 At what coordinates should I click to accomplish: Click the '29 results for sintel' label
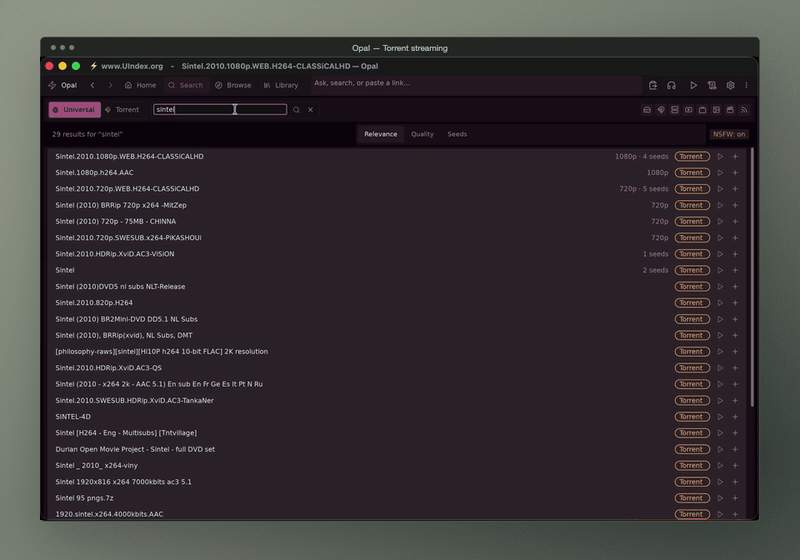[x=87, y=134]
